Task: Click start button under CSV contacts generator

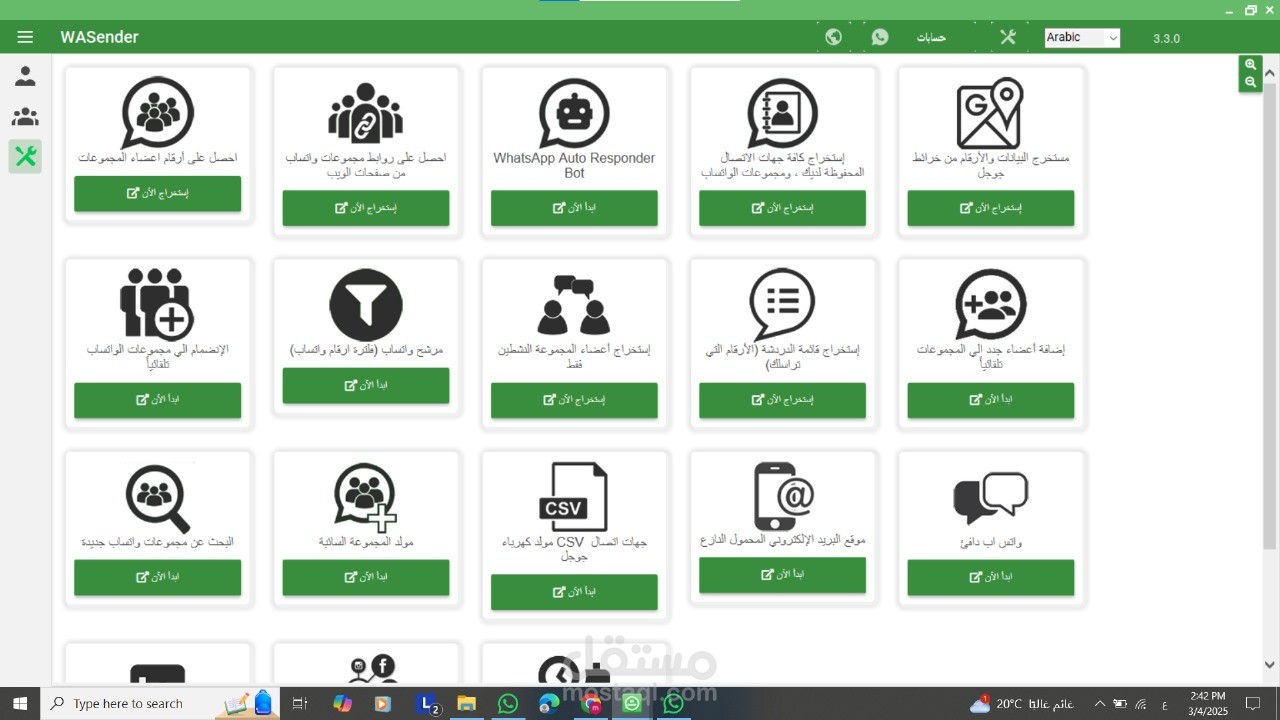Action: 574,592
